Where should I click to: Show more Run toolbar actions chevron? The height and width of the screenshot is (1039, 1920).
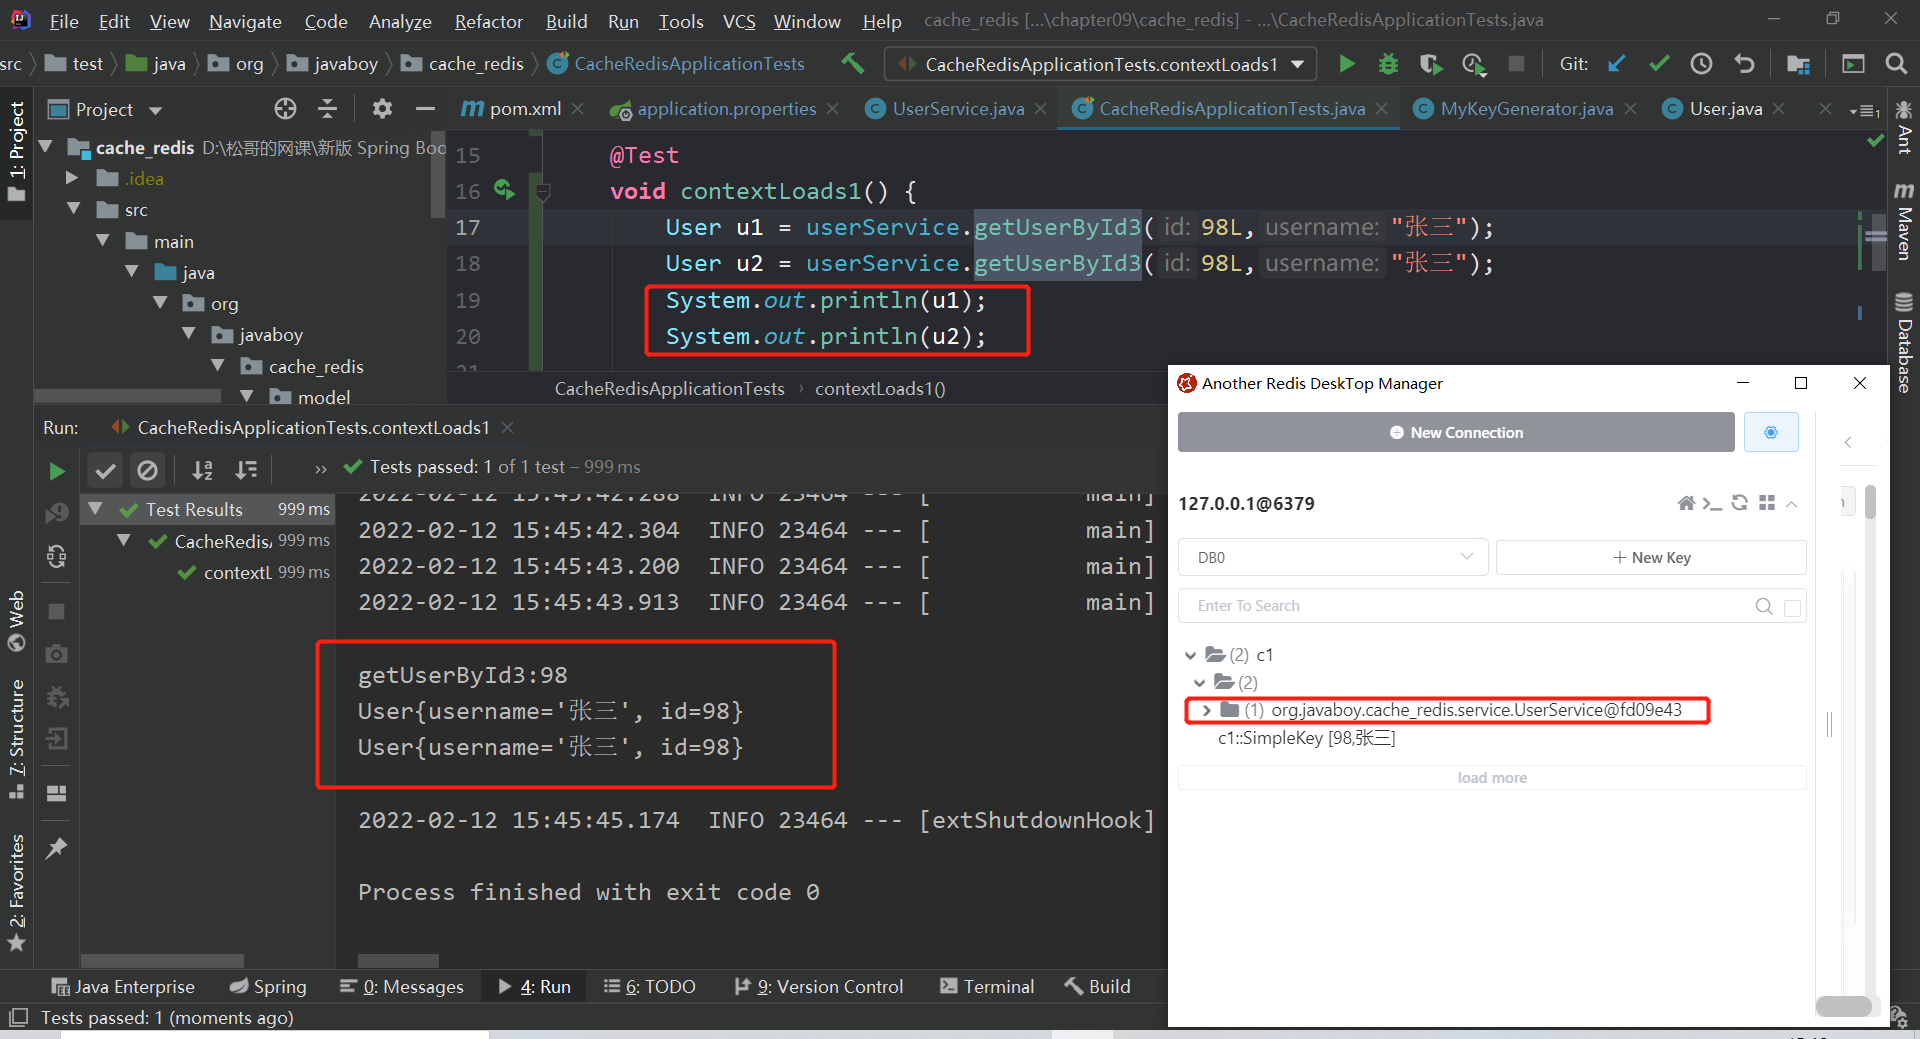coord(321,468)
